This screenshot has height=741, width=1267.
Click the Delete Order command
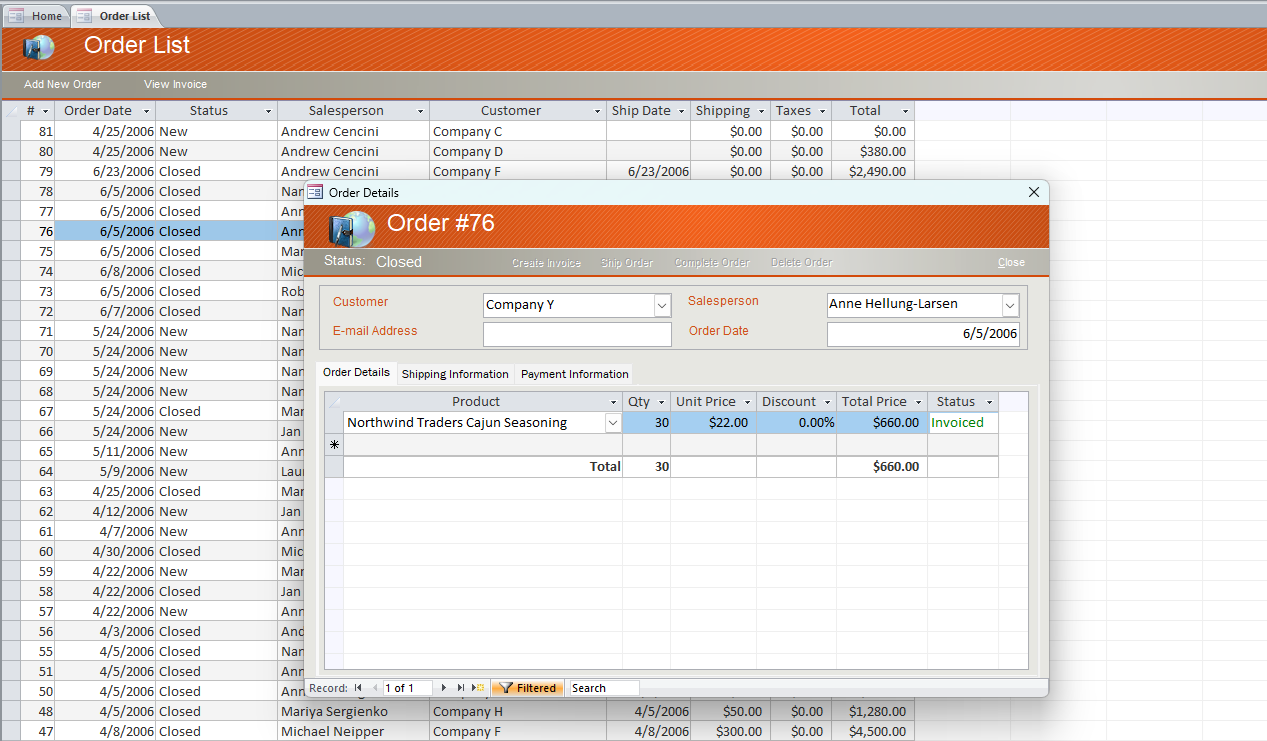click(801, 263)
